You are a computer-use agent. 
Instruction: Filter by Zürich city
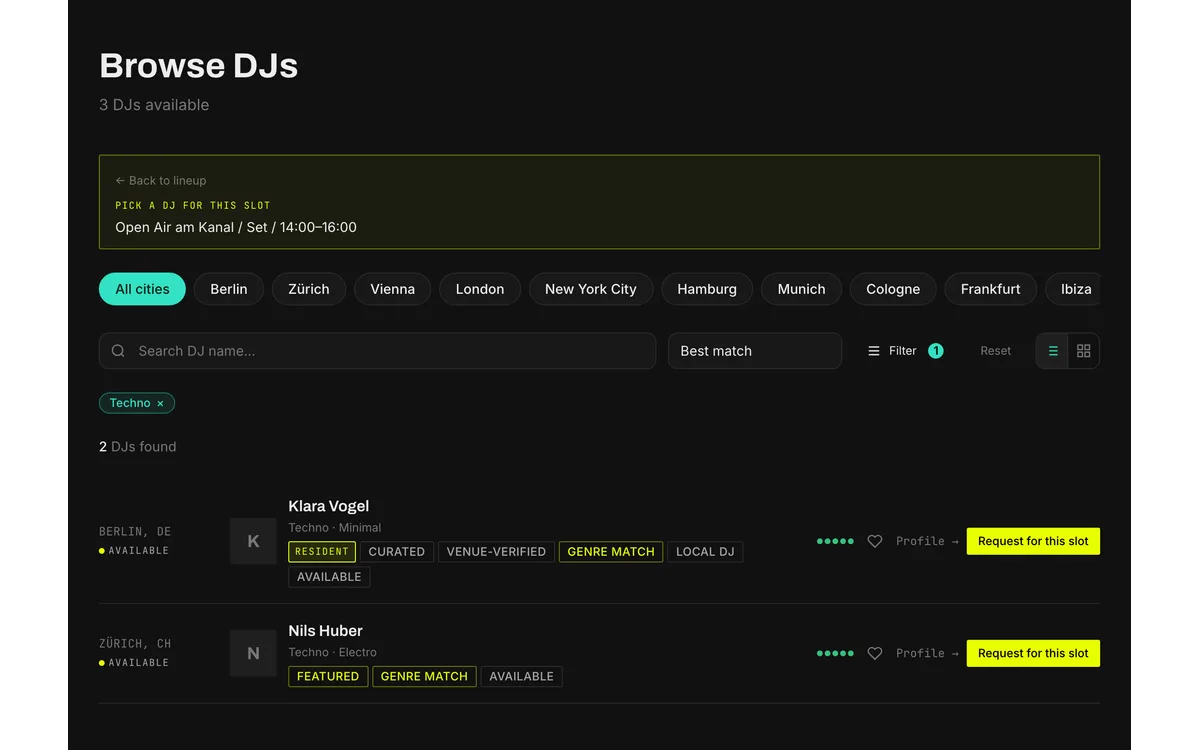(309, 289)
